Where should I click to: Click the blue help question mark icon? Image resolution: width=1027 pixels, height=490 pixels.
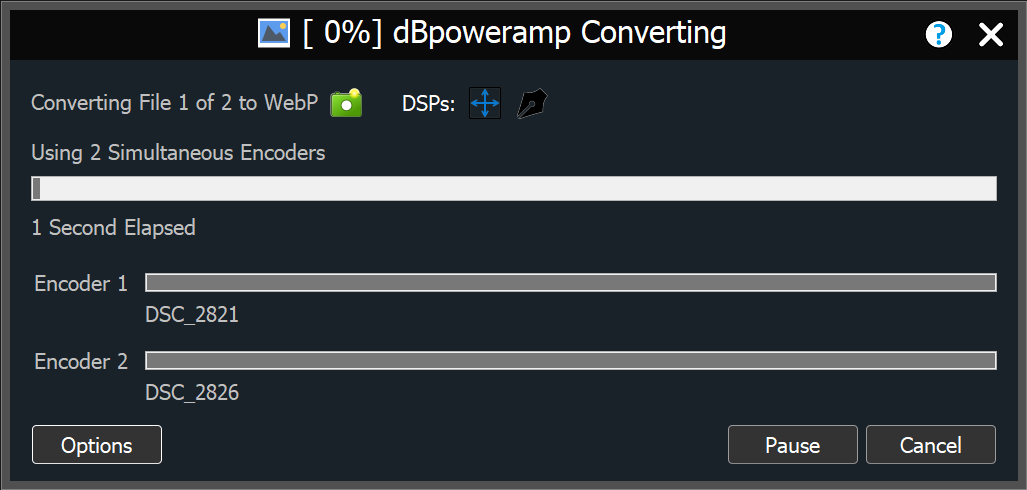pyautogui.click(x=939, y=34)
